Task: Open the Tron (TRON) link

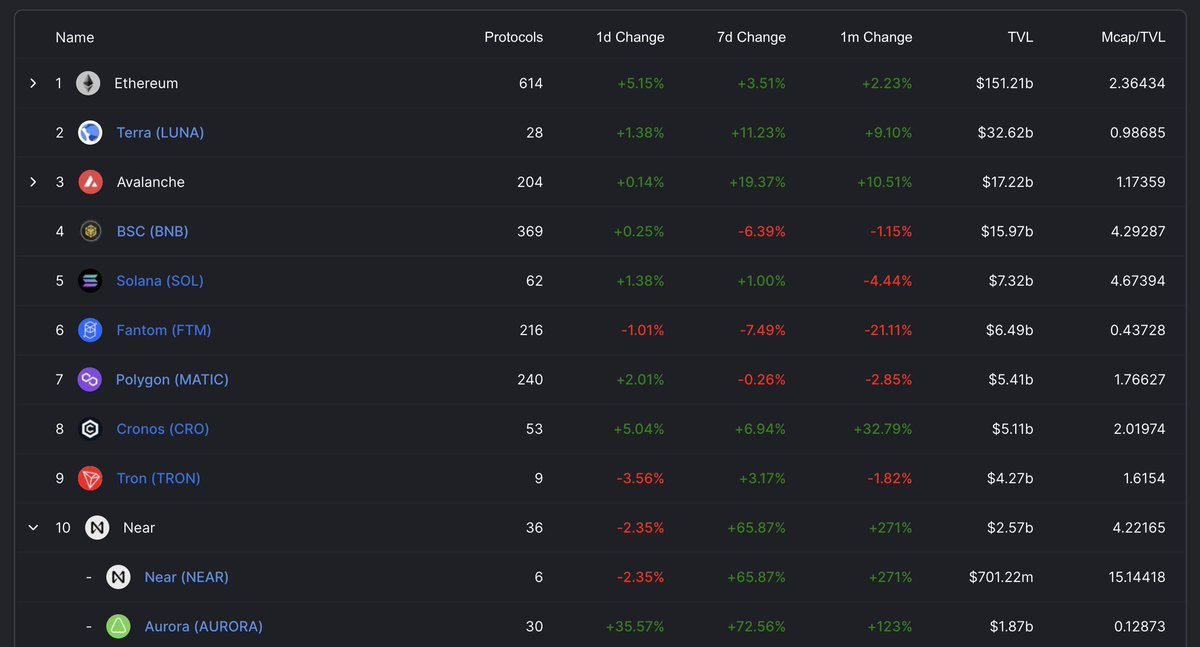Action: 158,478
